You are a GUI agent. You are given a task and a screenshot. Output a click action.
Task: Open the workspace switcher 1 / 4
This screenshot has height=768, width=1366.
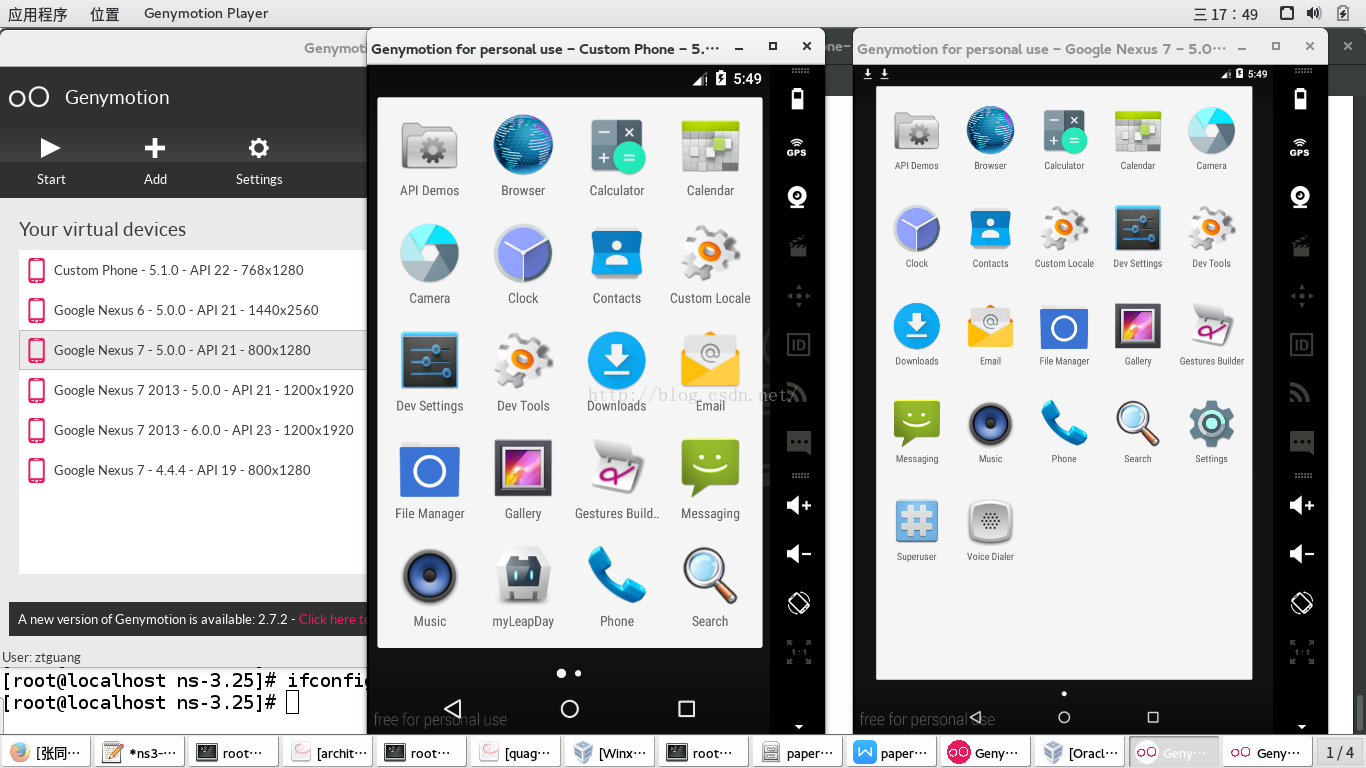point(1339,752)
